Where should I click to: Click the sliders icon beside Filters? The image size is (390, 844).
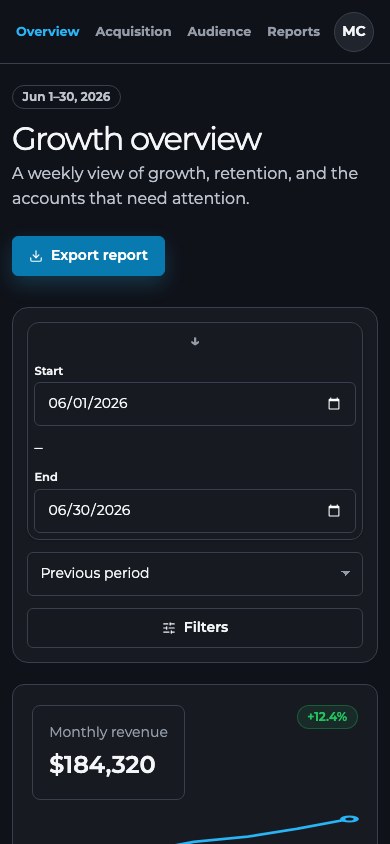click(169, 628)
